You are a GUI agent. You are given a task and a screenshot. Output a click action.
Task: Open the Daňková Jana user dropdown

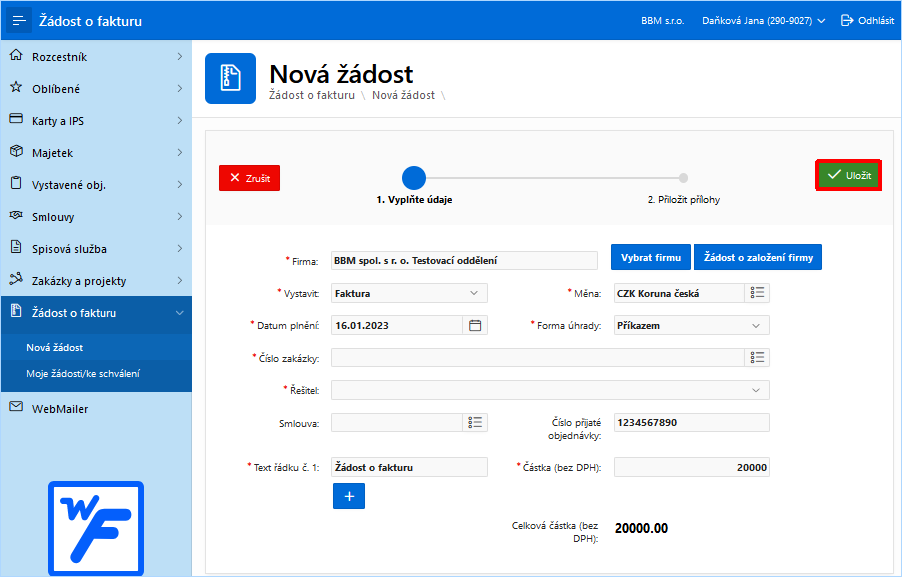[763, 21]
